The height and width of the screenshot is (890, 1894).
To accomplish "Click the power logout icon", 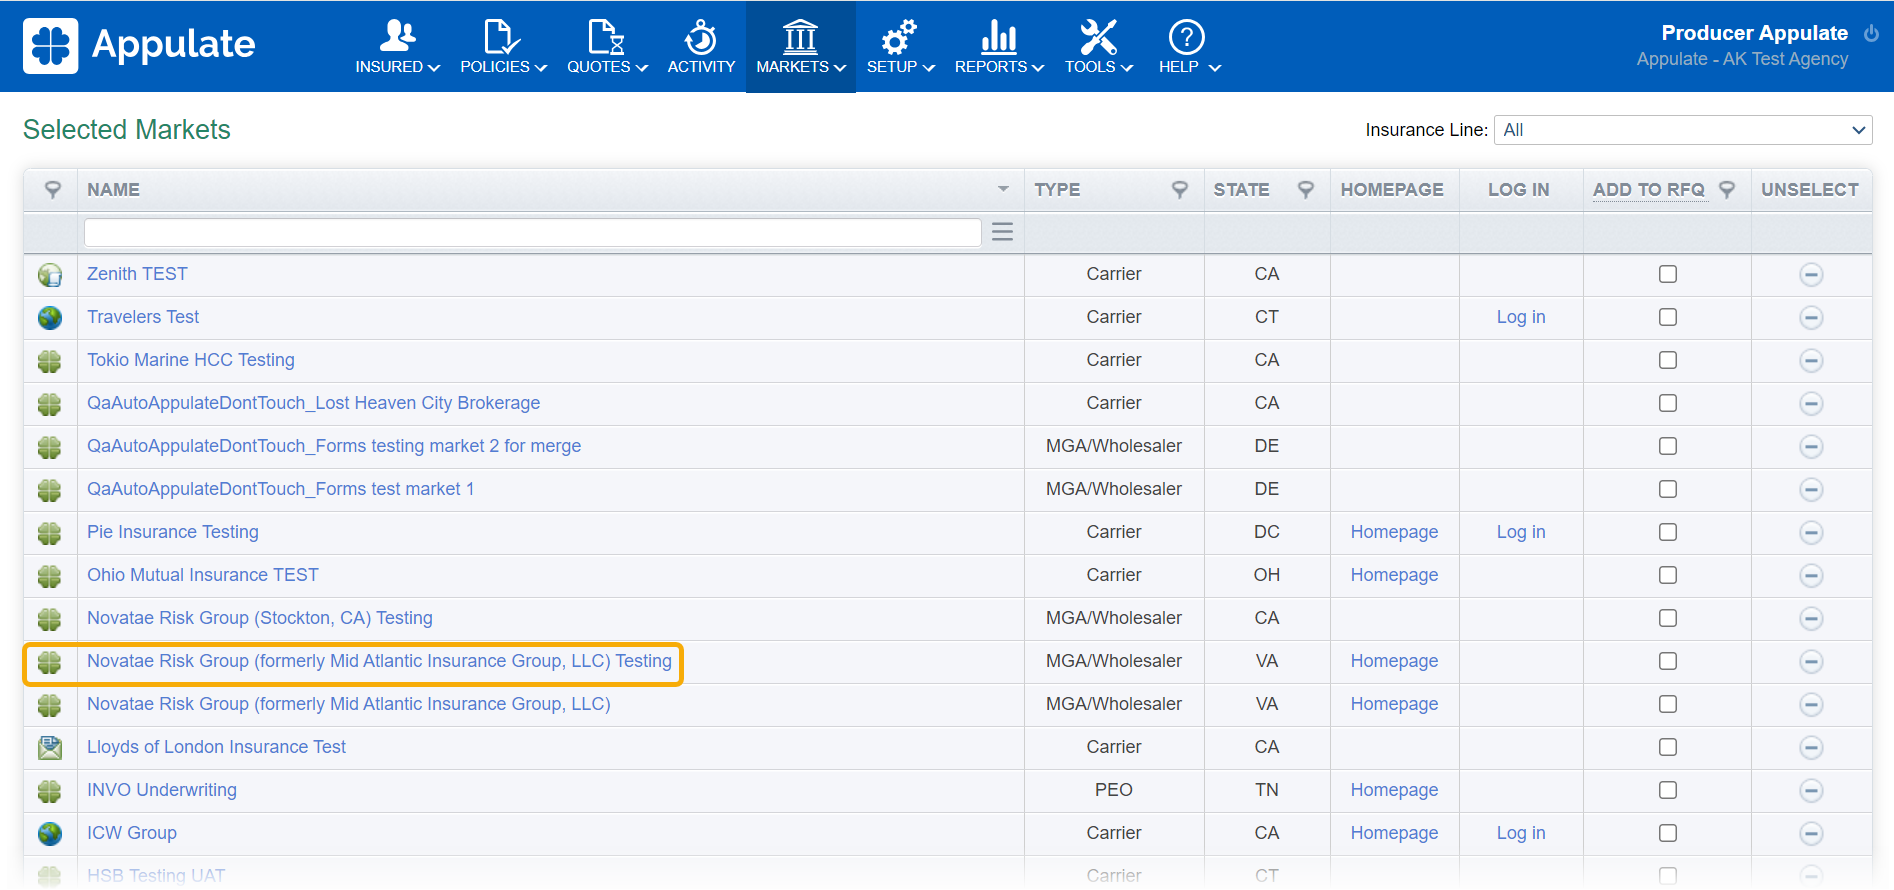I will point(1871,33).
